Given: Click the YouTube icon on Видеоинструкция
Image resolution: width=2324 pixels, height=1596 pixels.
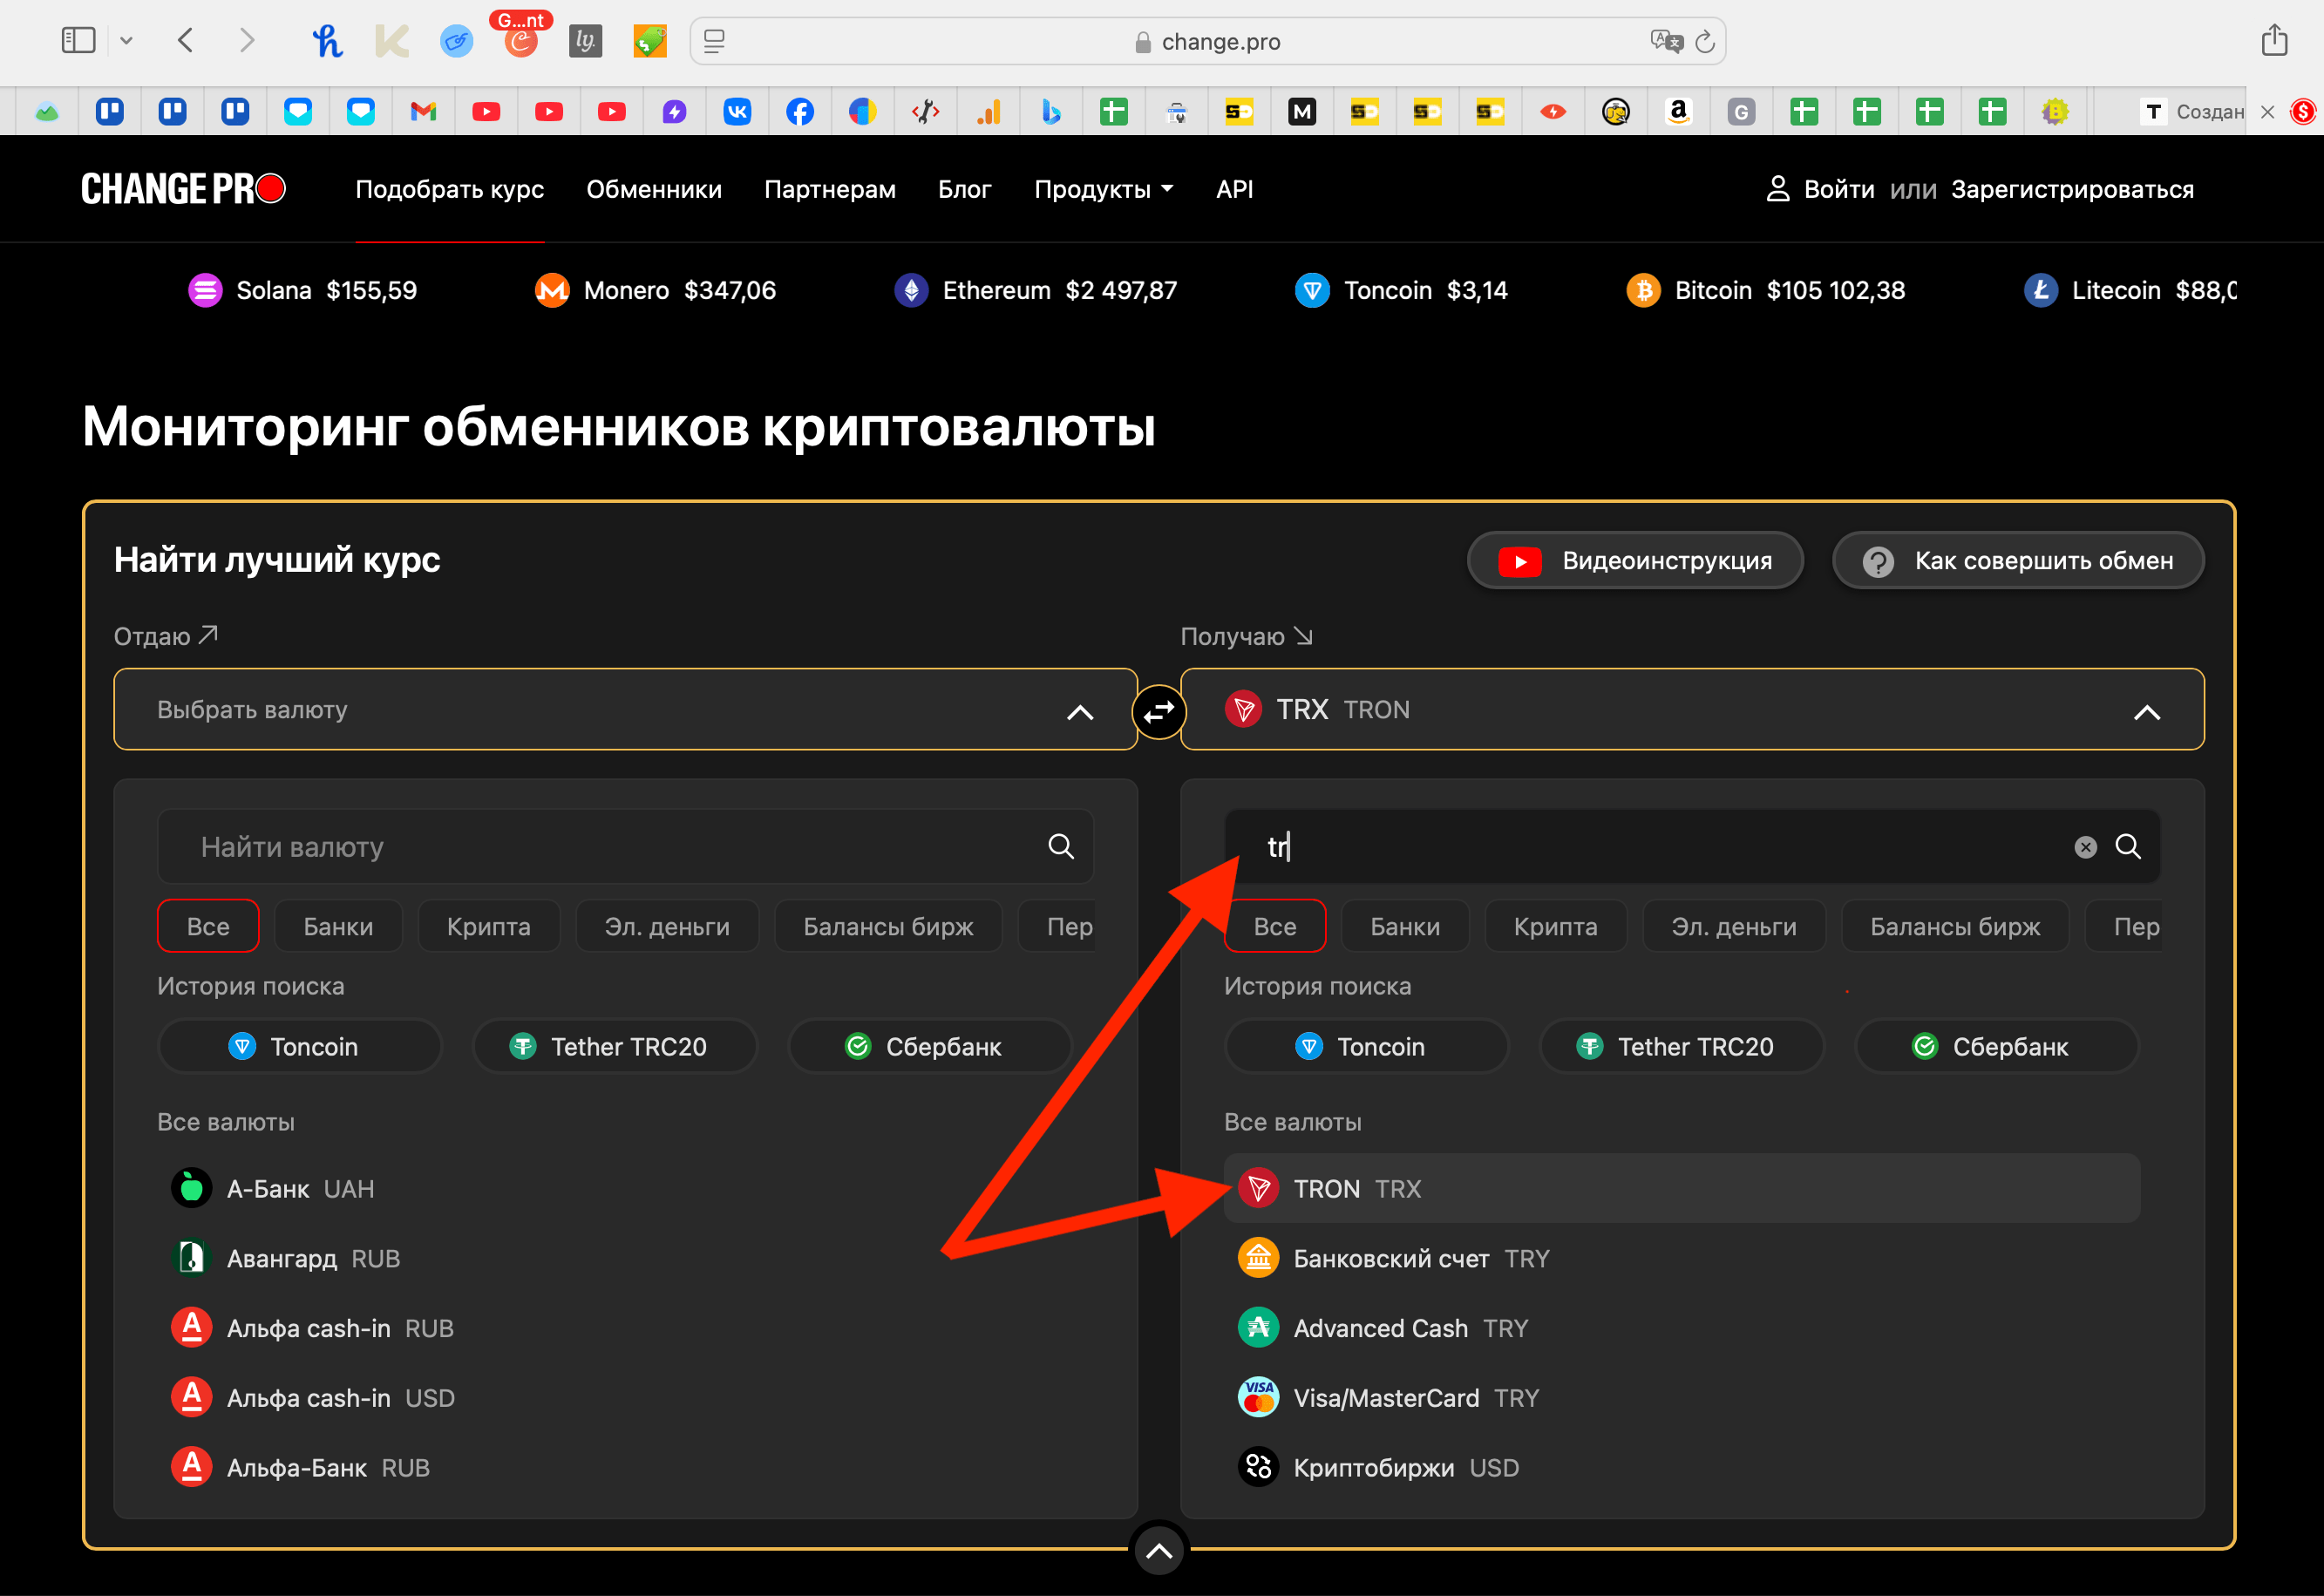Looking at the screenshot, I should click(x=1520, y=560).
